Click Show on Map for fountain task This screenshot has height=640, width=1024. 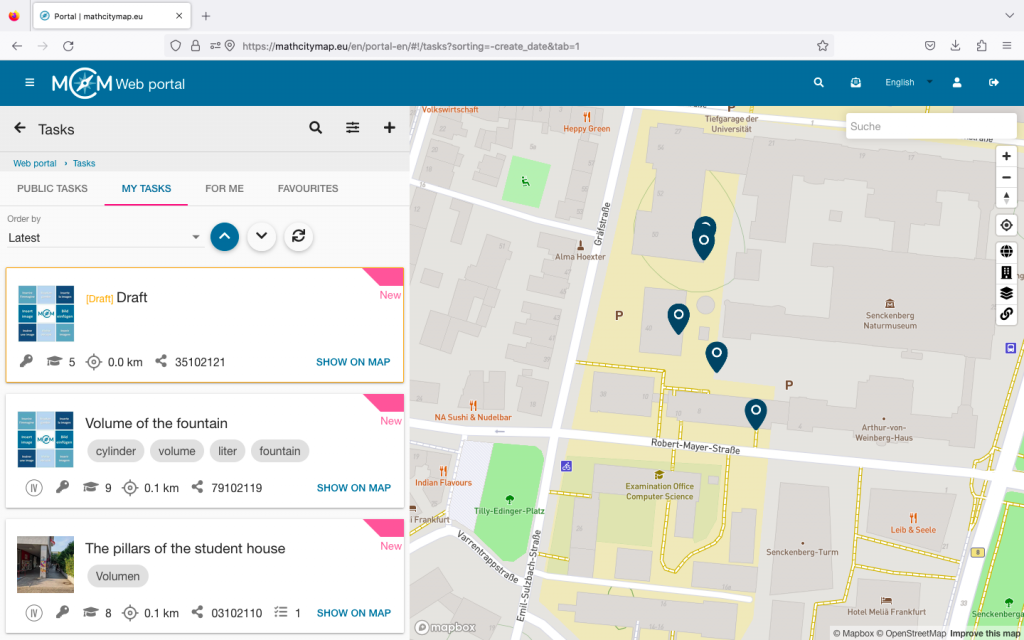[x=353, y=488]
